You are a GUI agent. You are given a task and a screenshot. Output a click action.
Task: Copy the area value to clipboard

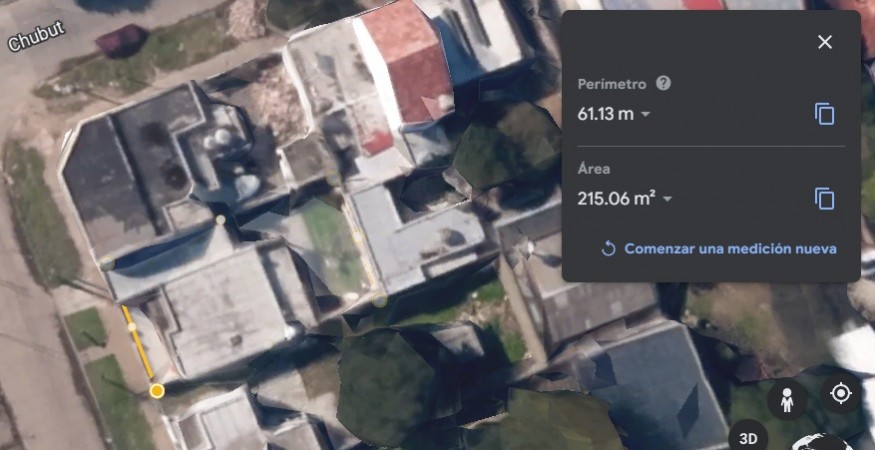coord(824,199)
